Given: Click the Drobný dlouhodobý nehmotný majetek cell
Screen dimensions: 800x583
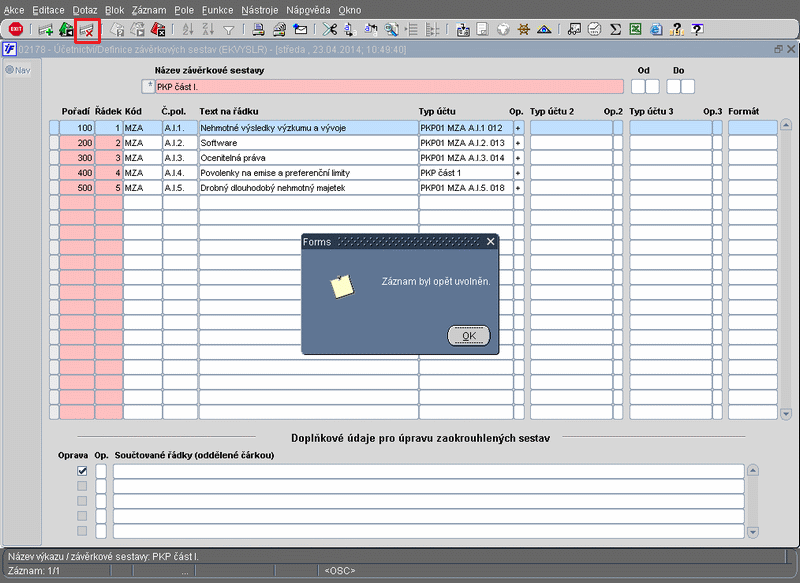Looking at the screenshot, I should (308, 188).
